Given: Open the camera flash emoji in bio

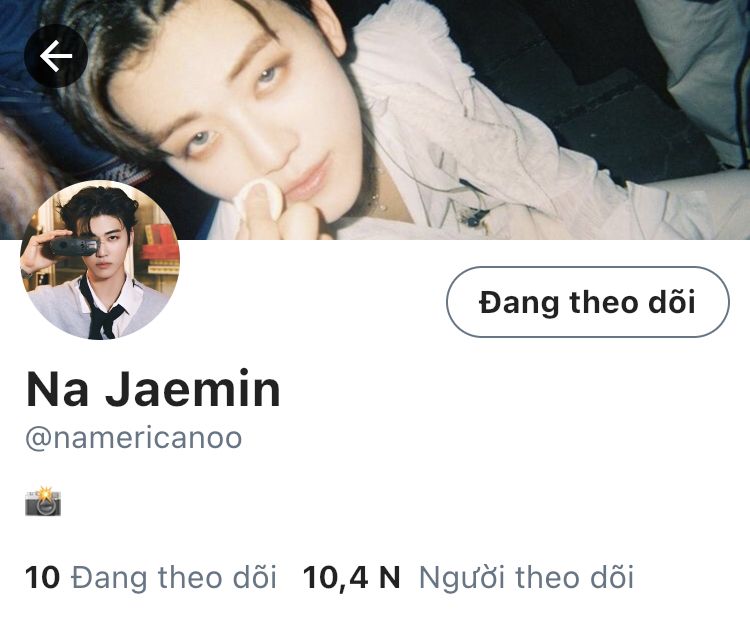Looking at the screenshot, I should 43,502.
